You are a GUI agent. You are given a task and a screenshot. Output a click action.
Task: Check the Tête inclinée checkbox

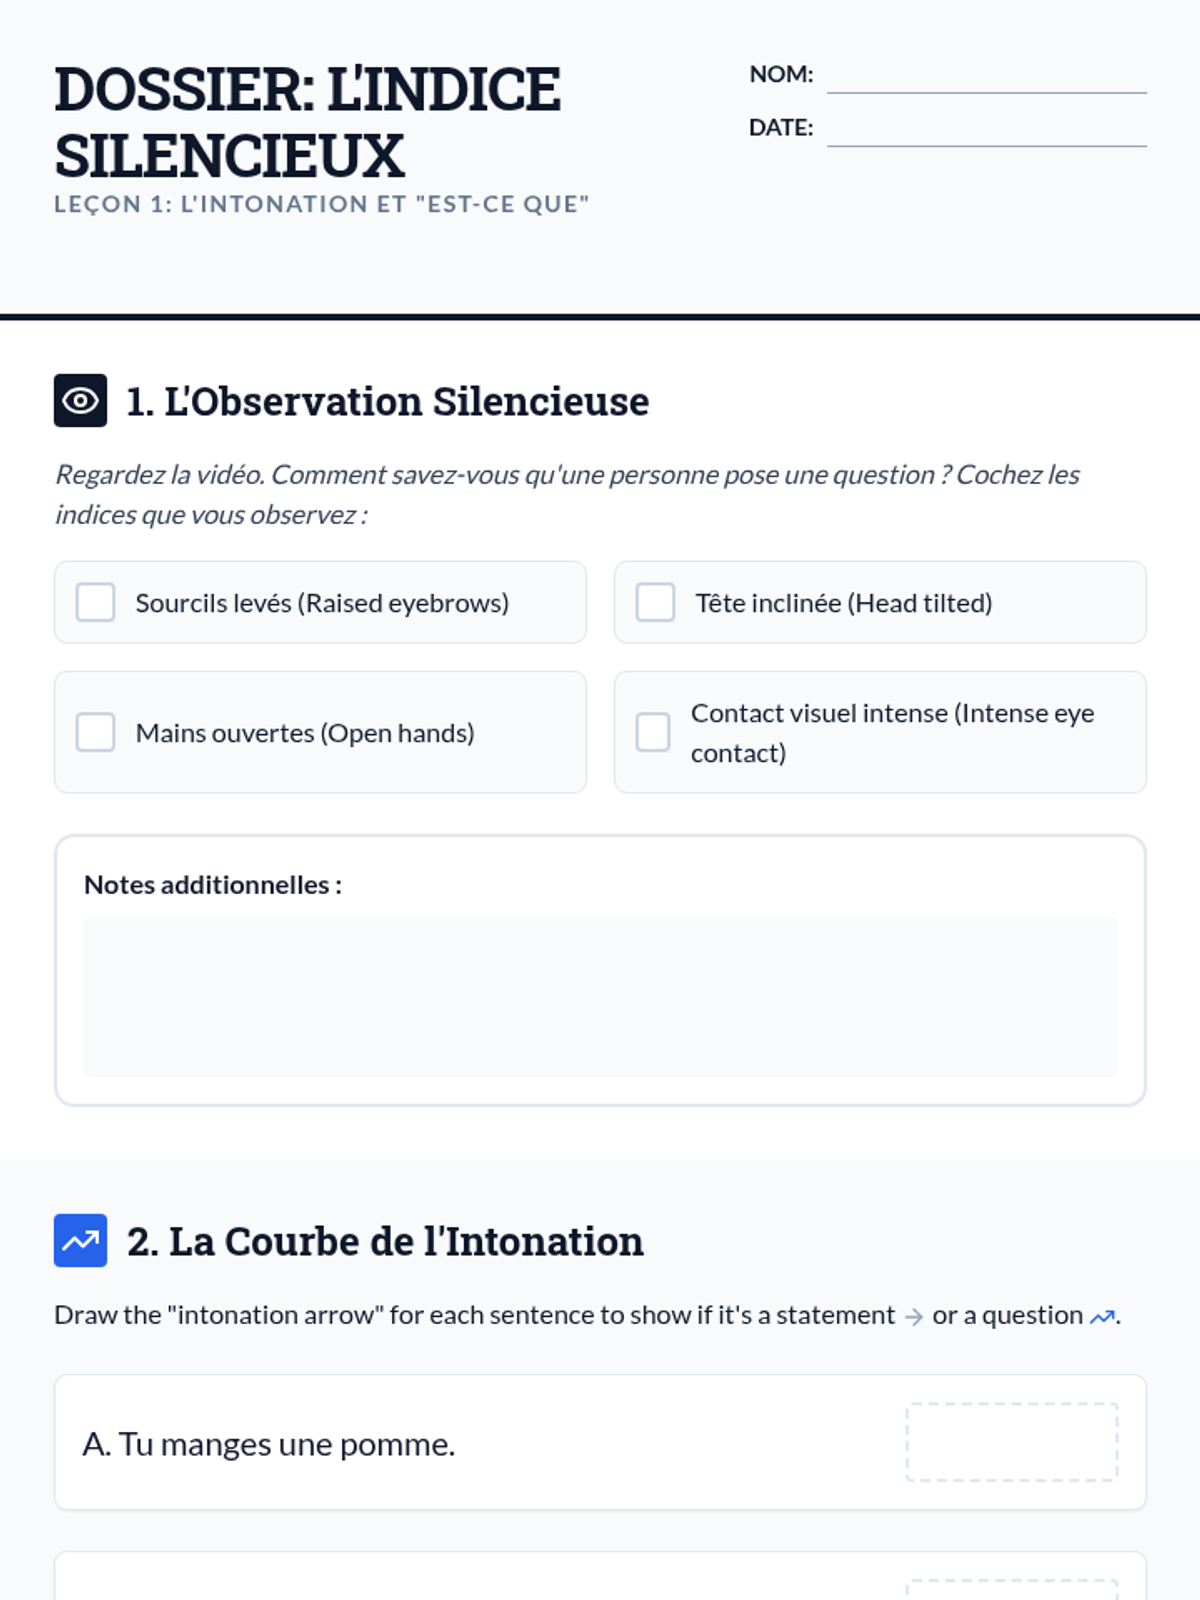click(x=656, y=602)
